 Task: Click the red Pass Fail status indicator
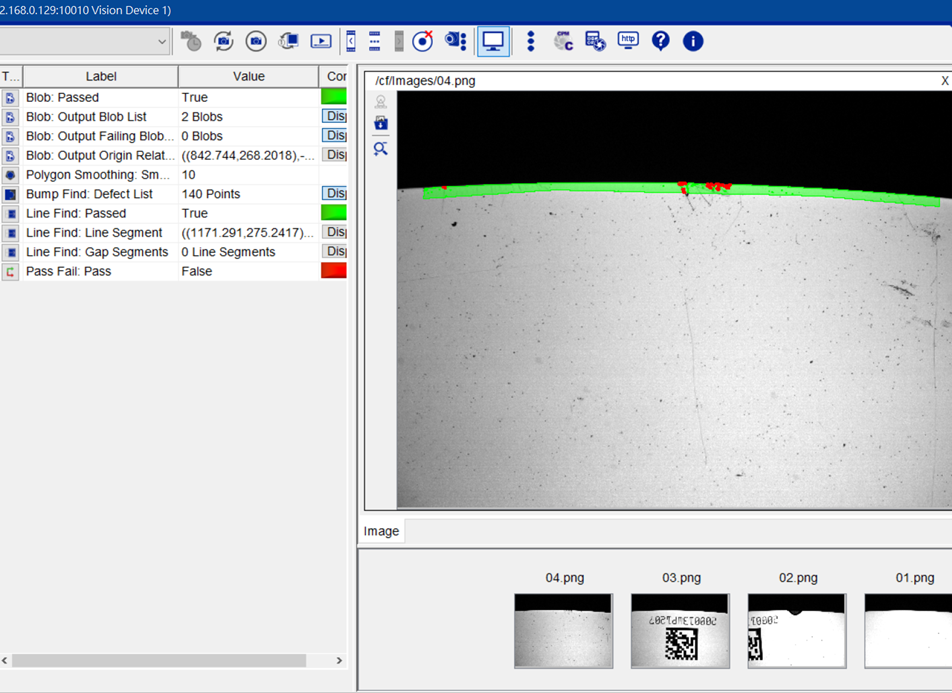(x=334, y=271)
